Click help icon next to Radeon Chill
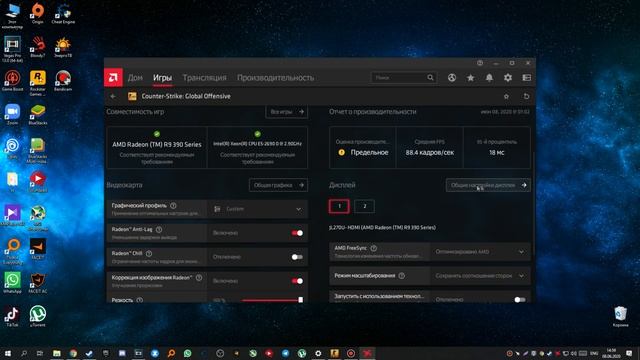Image resolution: width=640 pixels, height=360 pixels. pyautogui.click(x=149, y=253)
